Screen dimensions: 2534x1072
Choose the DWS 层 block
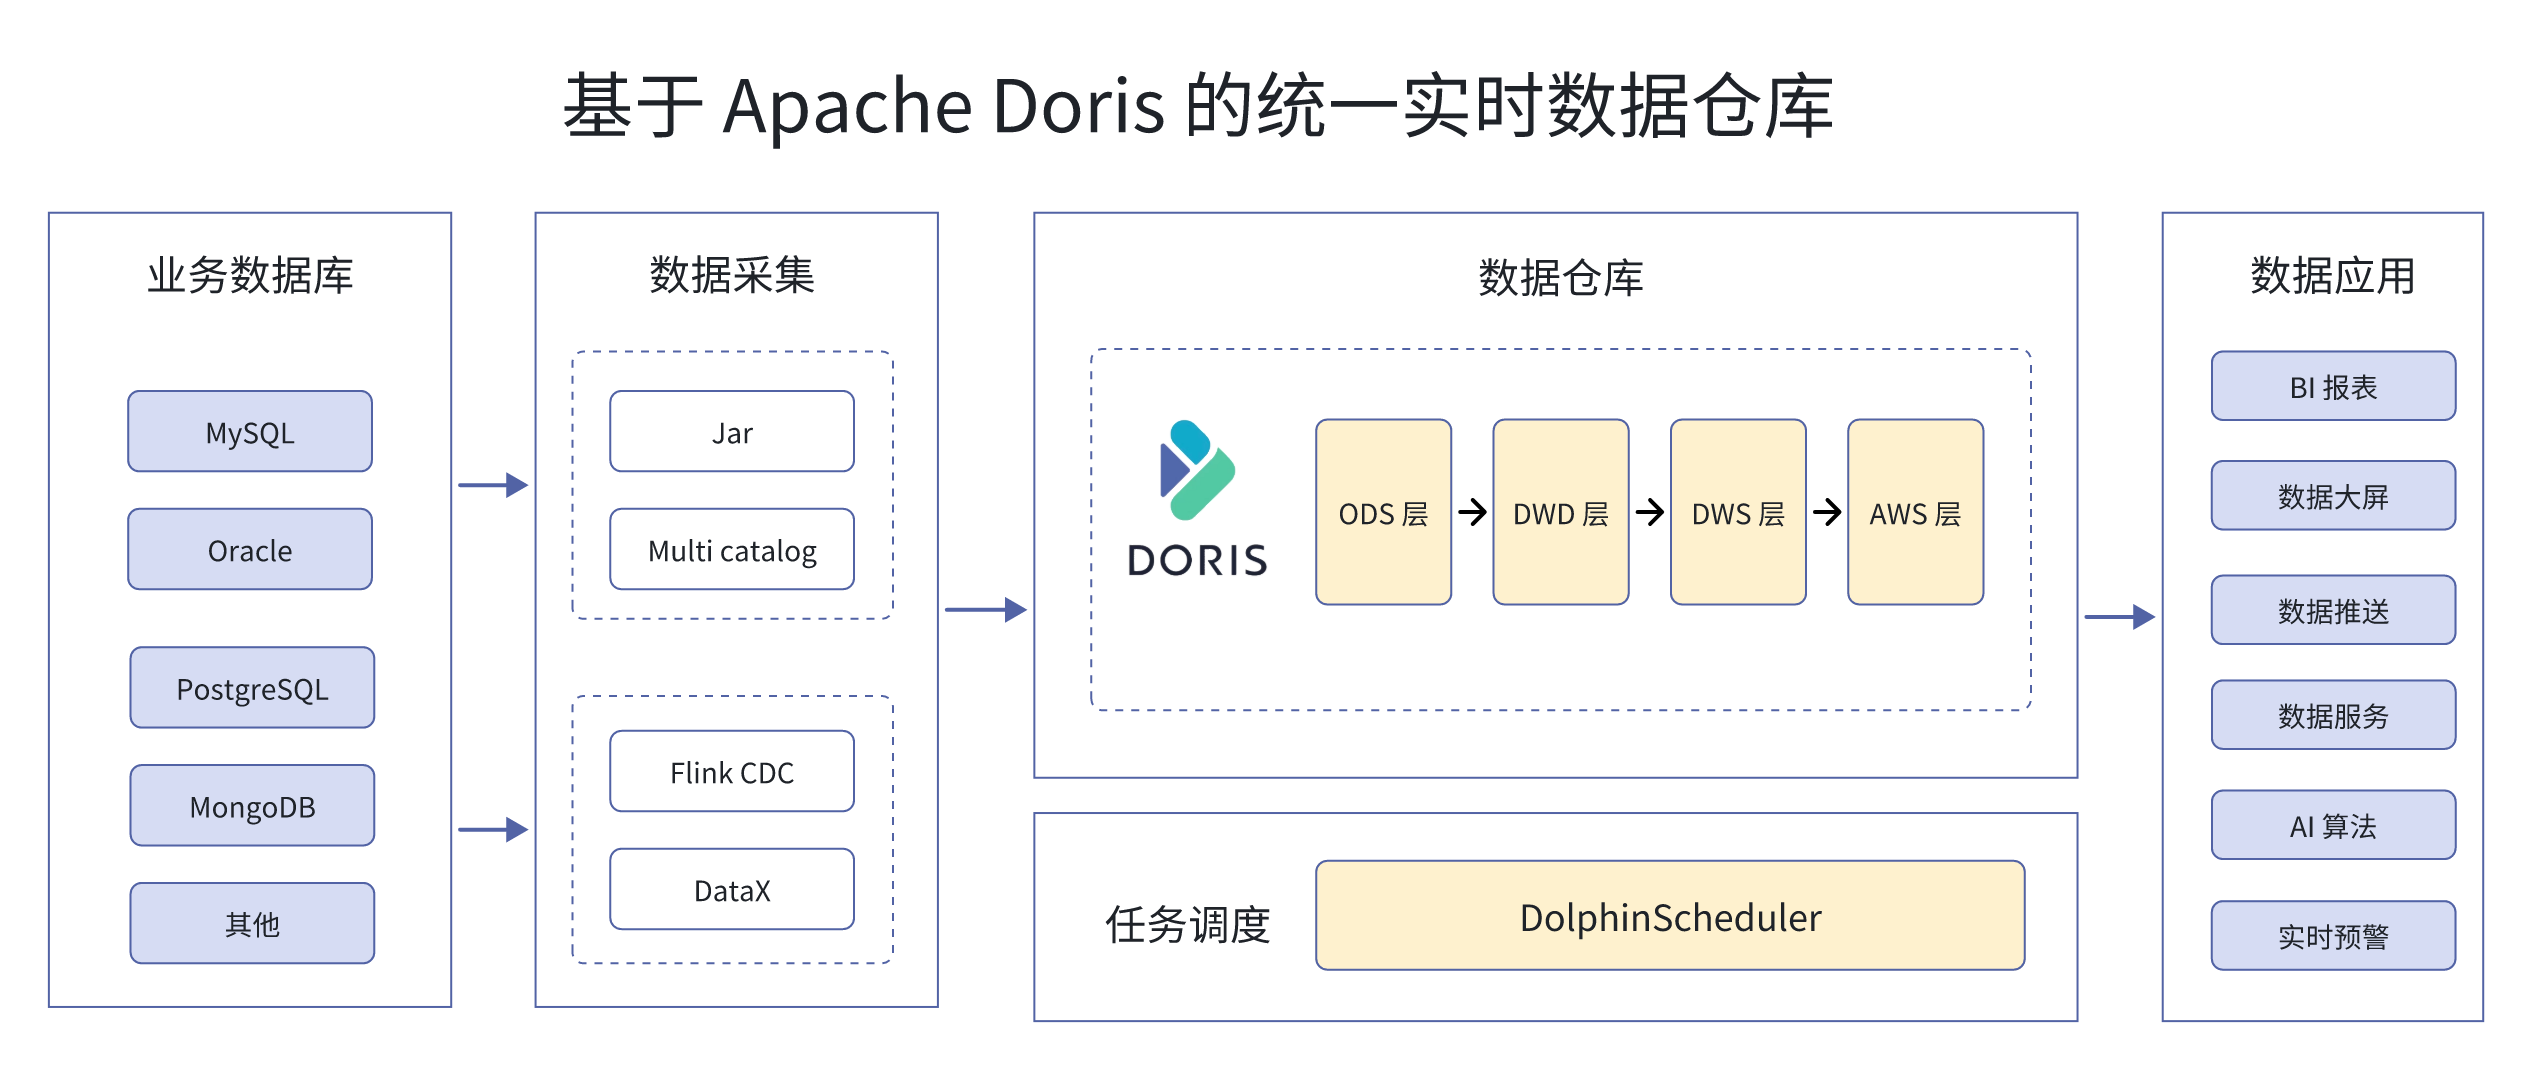[1738, 512]
